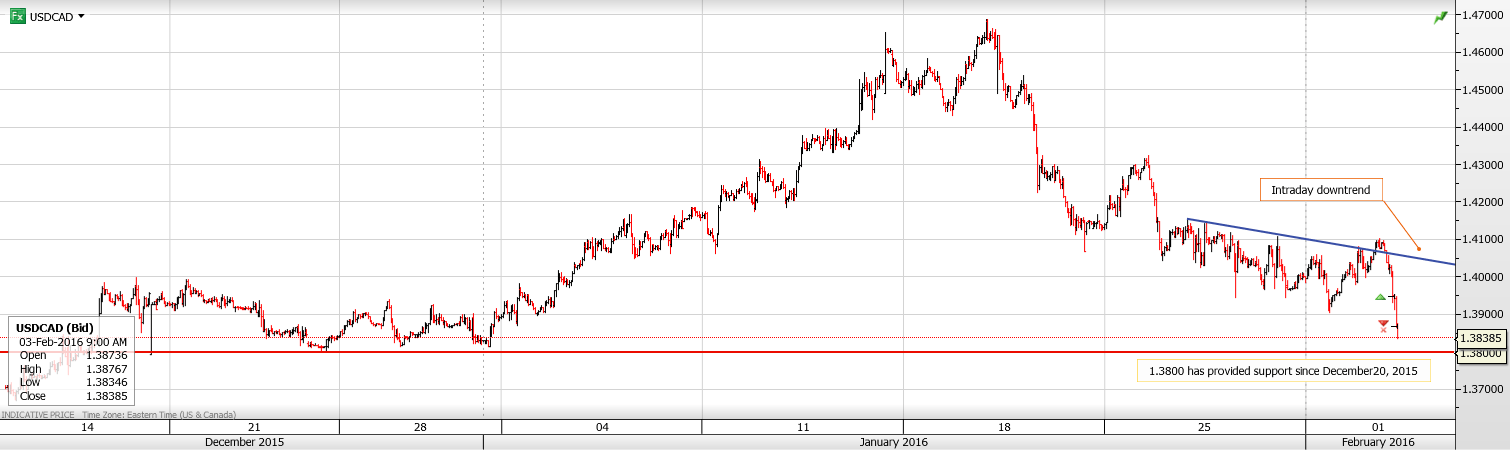
Task: Remove the marker via small red X
Action: click(x=1383, y=330)
